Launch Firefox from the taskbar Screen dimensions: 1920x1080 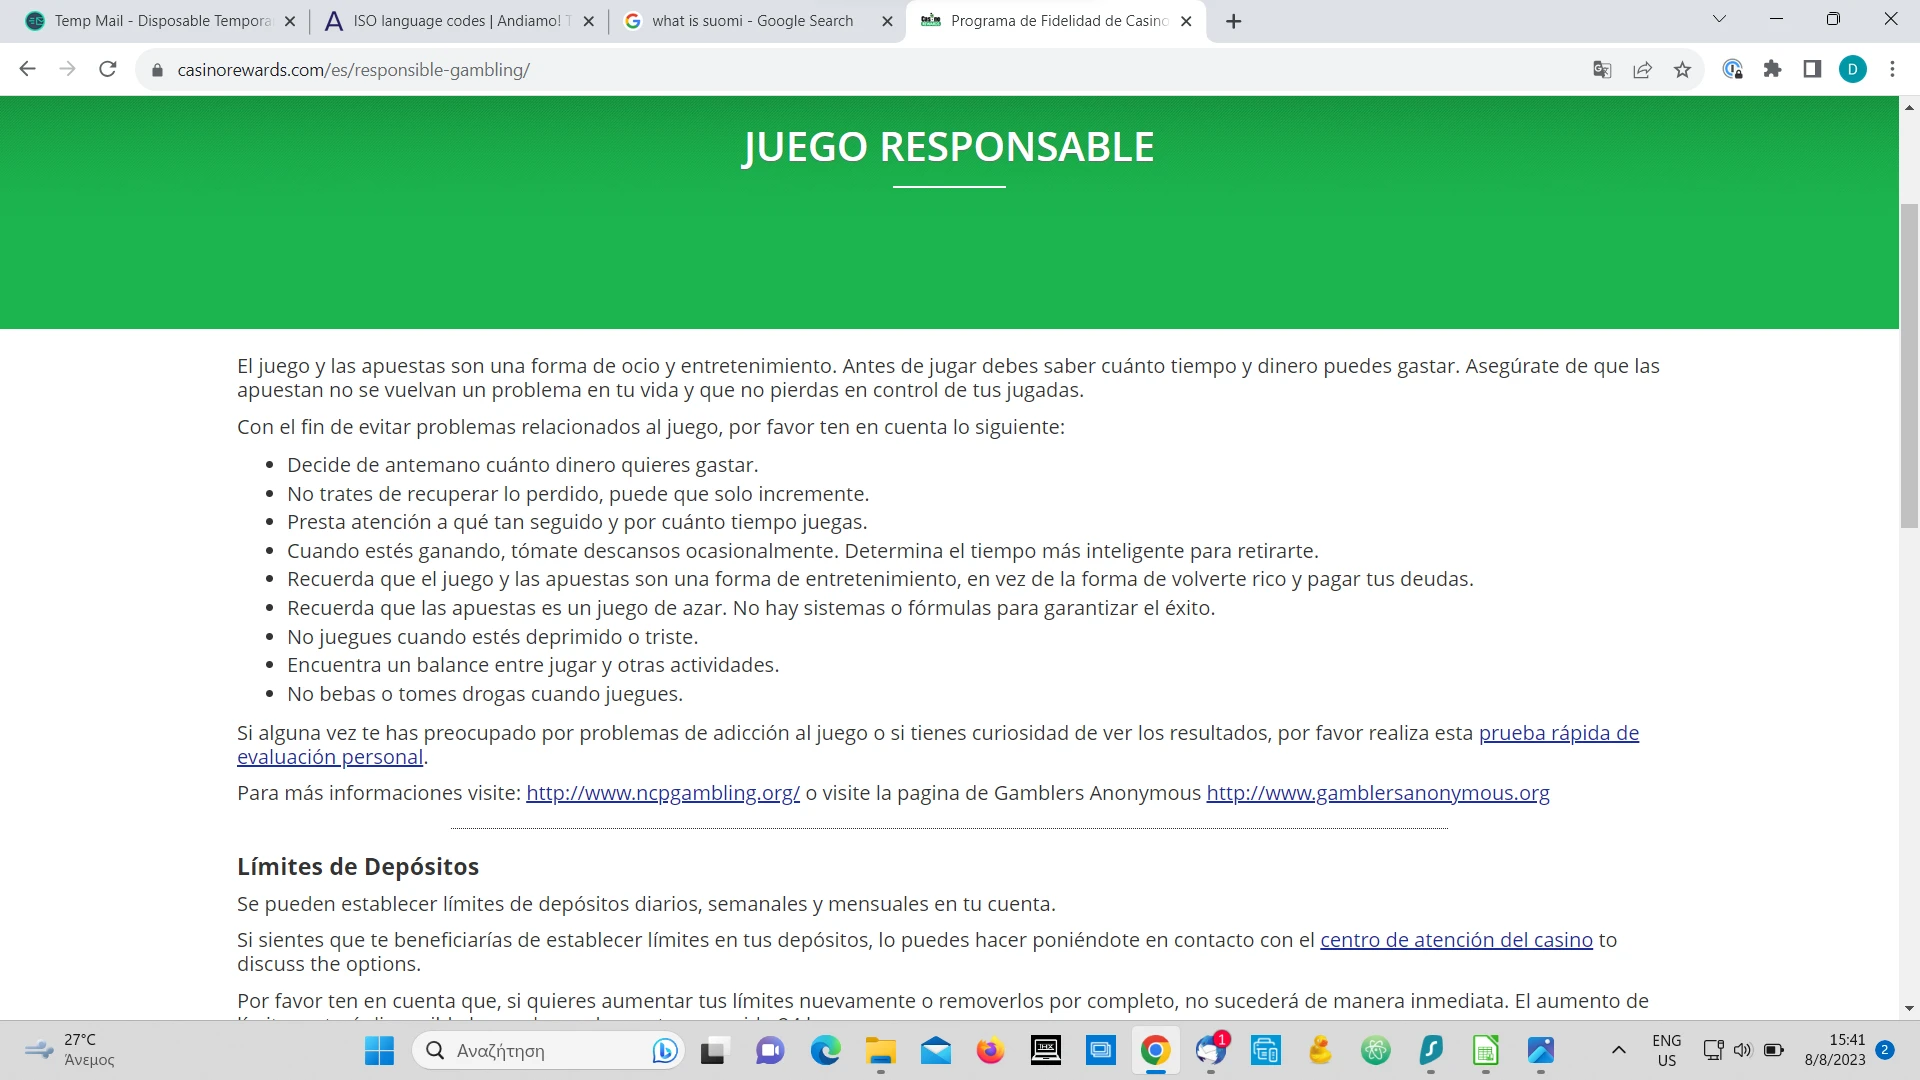[x=990, y=1051]
